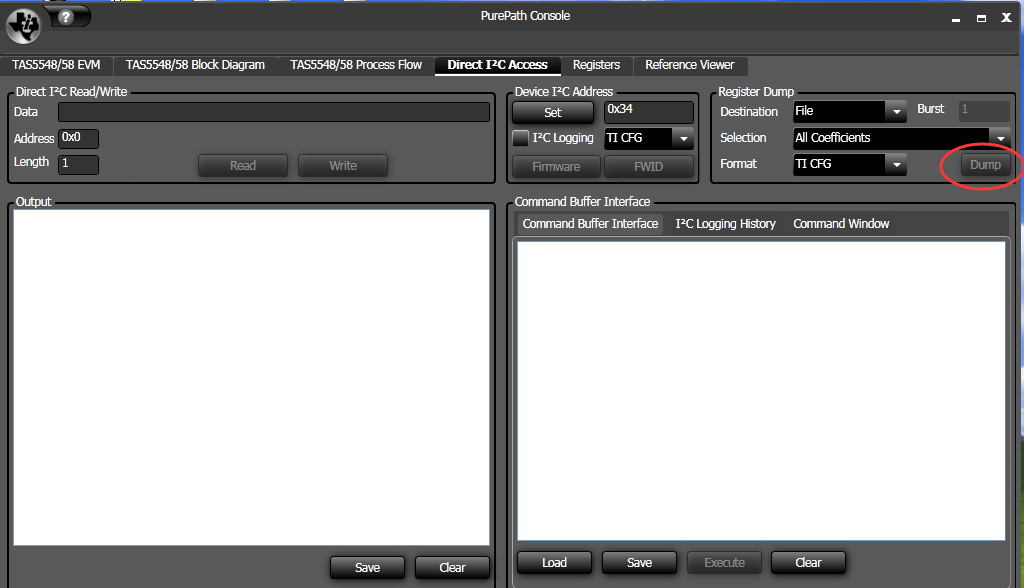The width and height of the screenshot is (1024, 588).
Task: Click inside the Output text area
Action: tap(251, 377)
